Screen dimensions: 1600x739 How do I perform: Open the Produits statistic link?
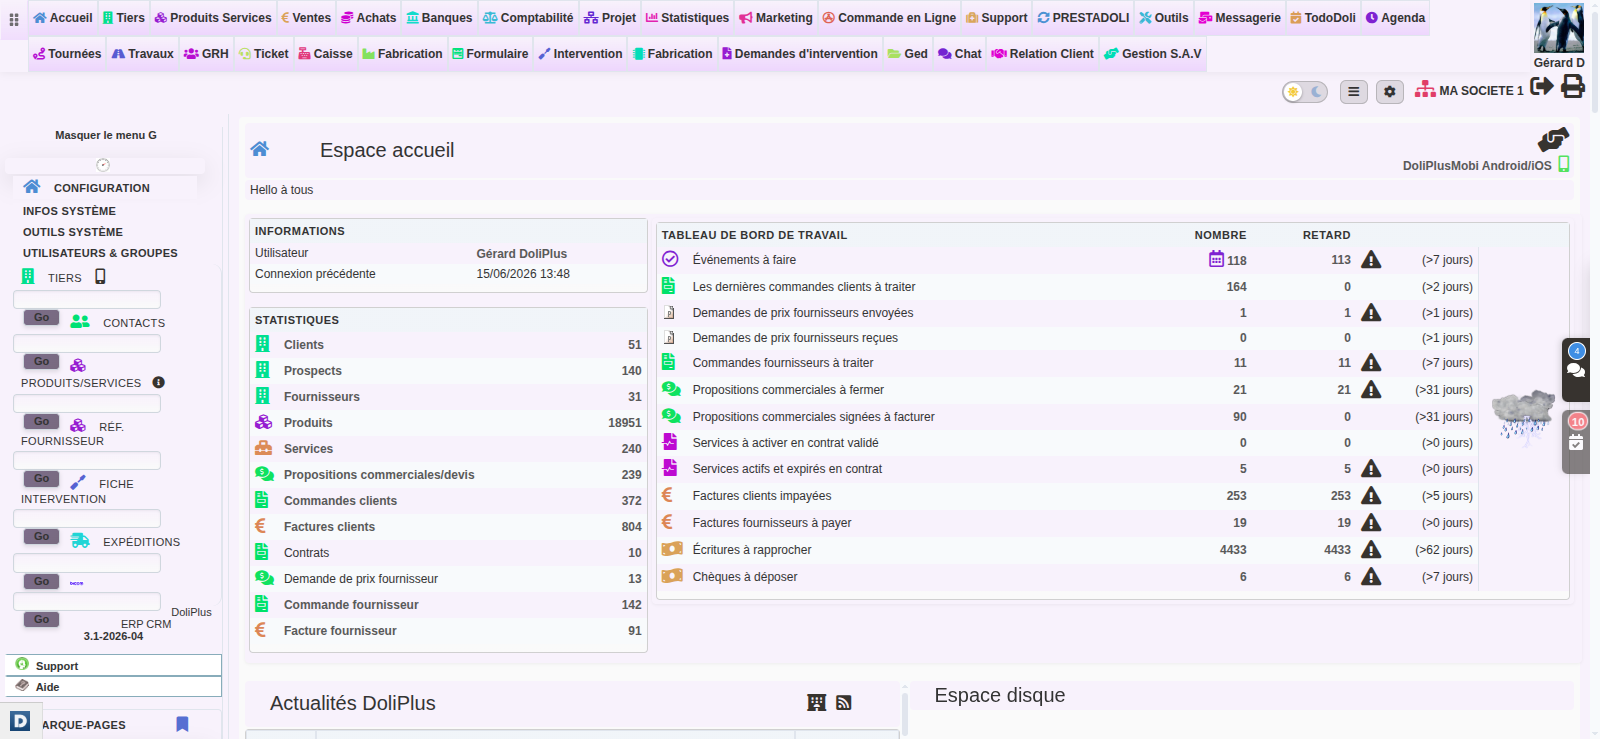tap(308, 423)
